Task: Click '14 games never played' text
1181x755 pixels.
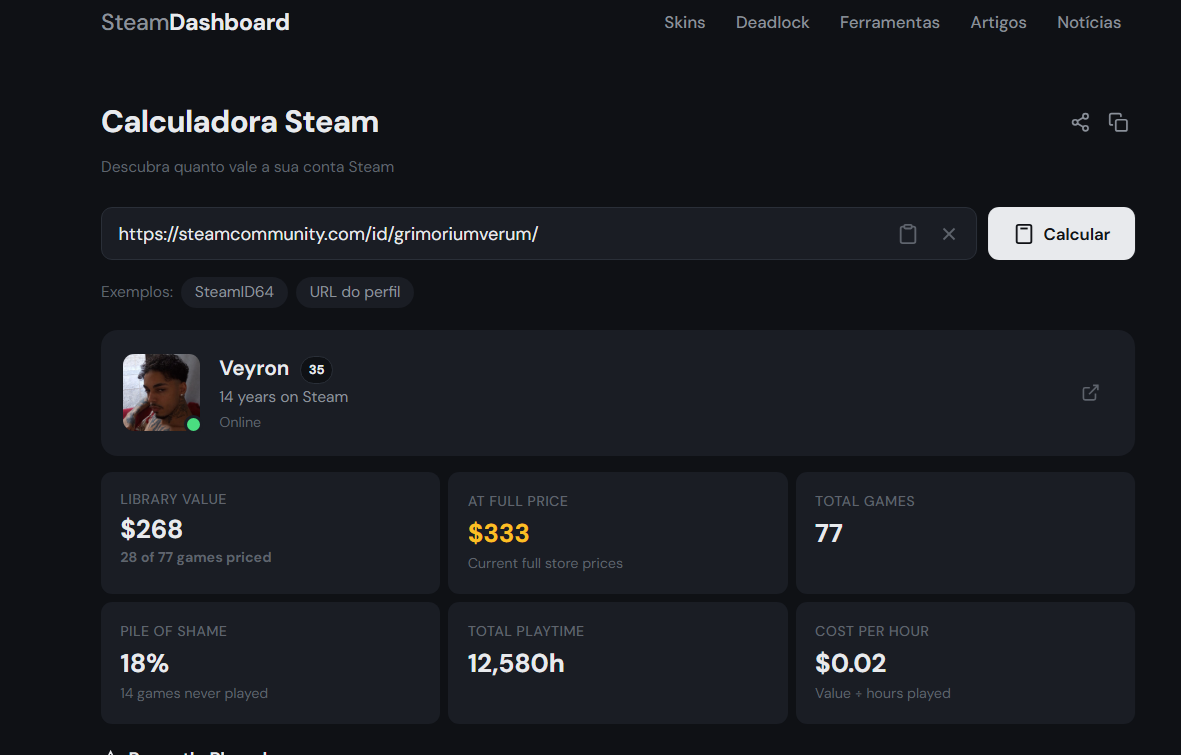Action: point(194,693)
